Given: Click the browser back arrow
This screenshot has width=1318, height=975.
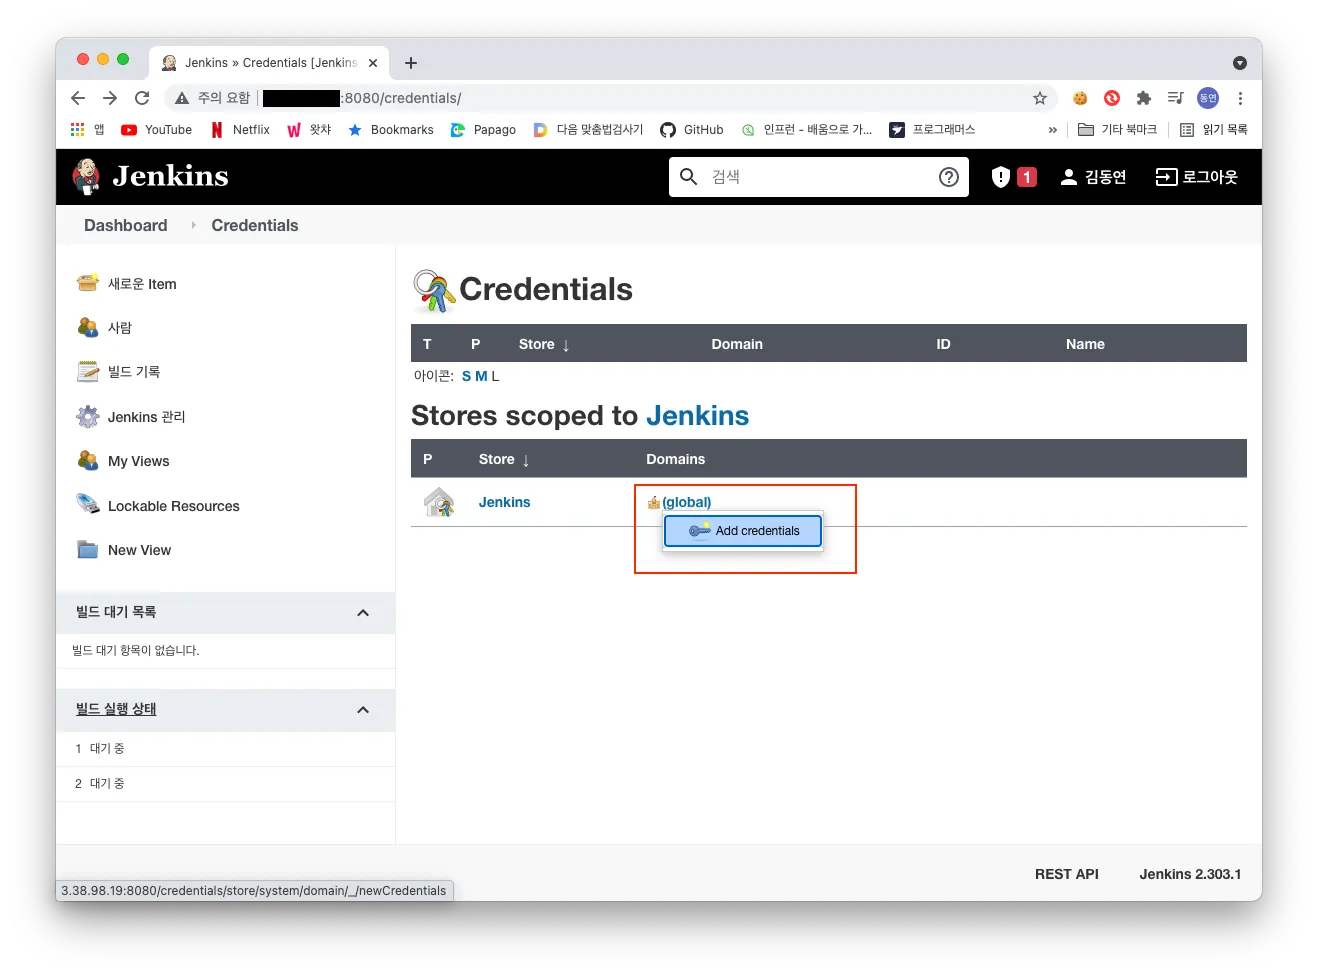Looking at the screenshot, I should point(78,98).
